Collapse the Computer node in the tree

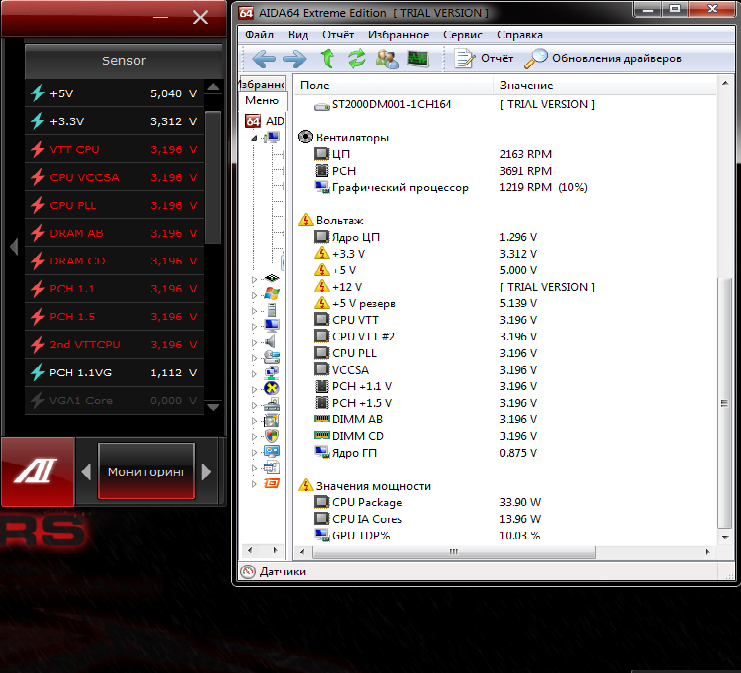click(254, 138)
